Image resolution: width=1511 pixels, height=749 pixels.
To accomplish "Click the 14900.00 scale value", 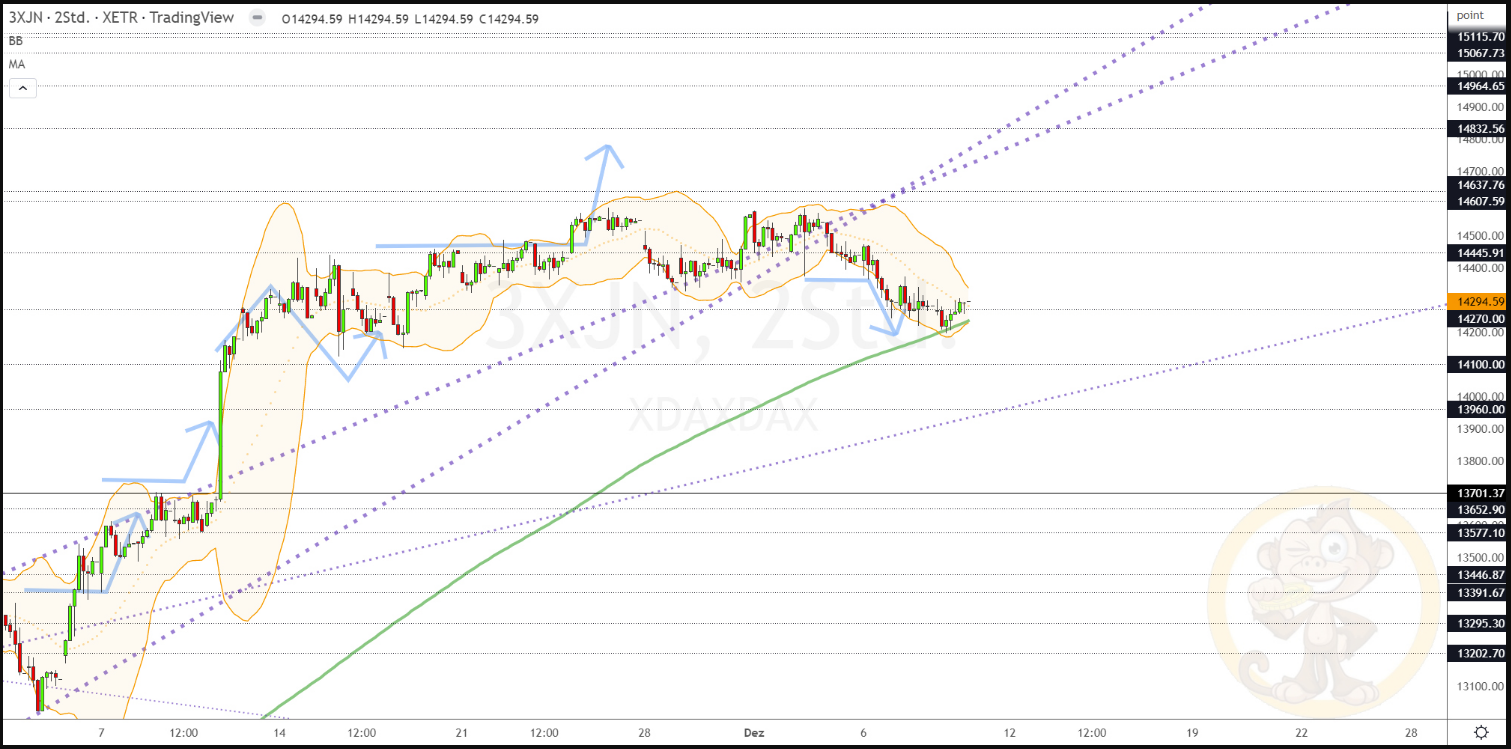I will click(x=1481, y=107).
